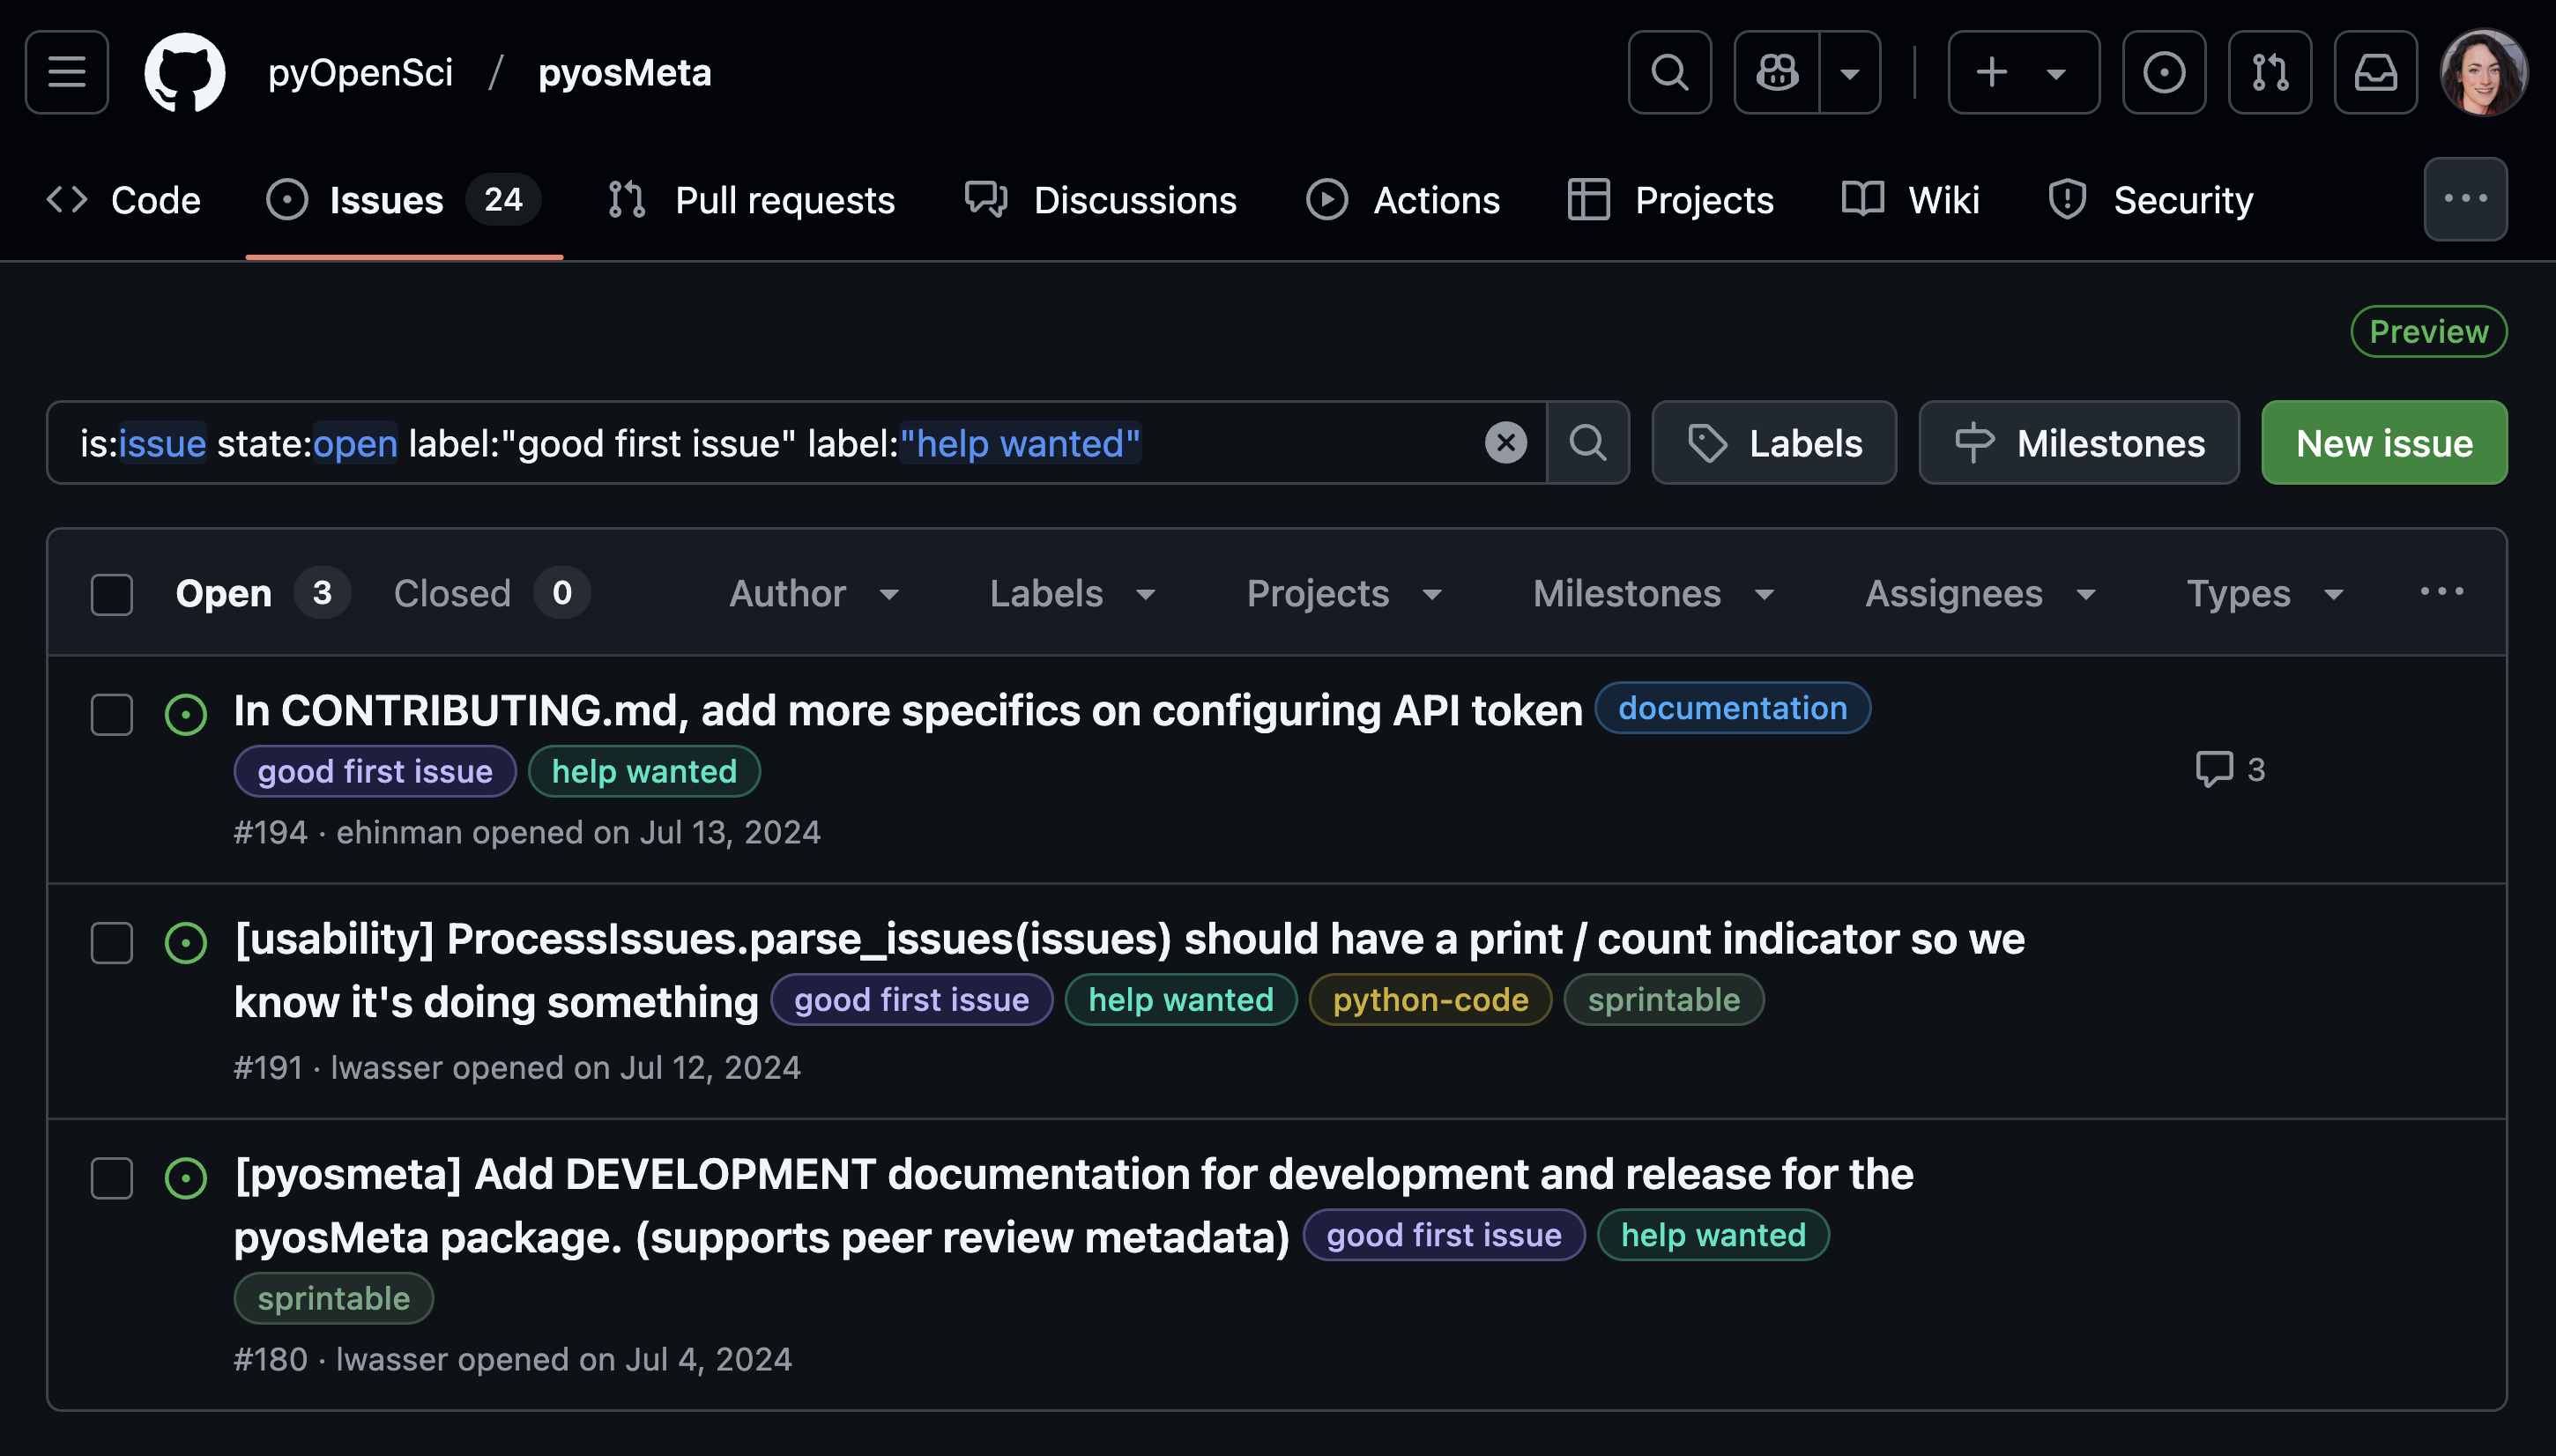Expand the Milestones filter dropdown

pyautogui.click(x=1654, y=594)
